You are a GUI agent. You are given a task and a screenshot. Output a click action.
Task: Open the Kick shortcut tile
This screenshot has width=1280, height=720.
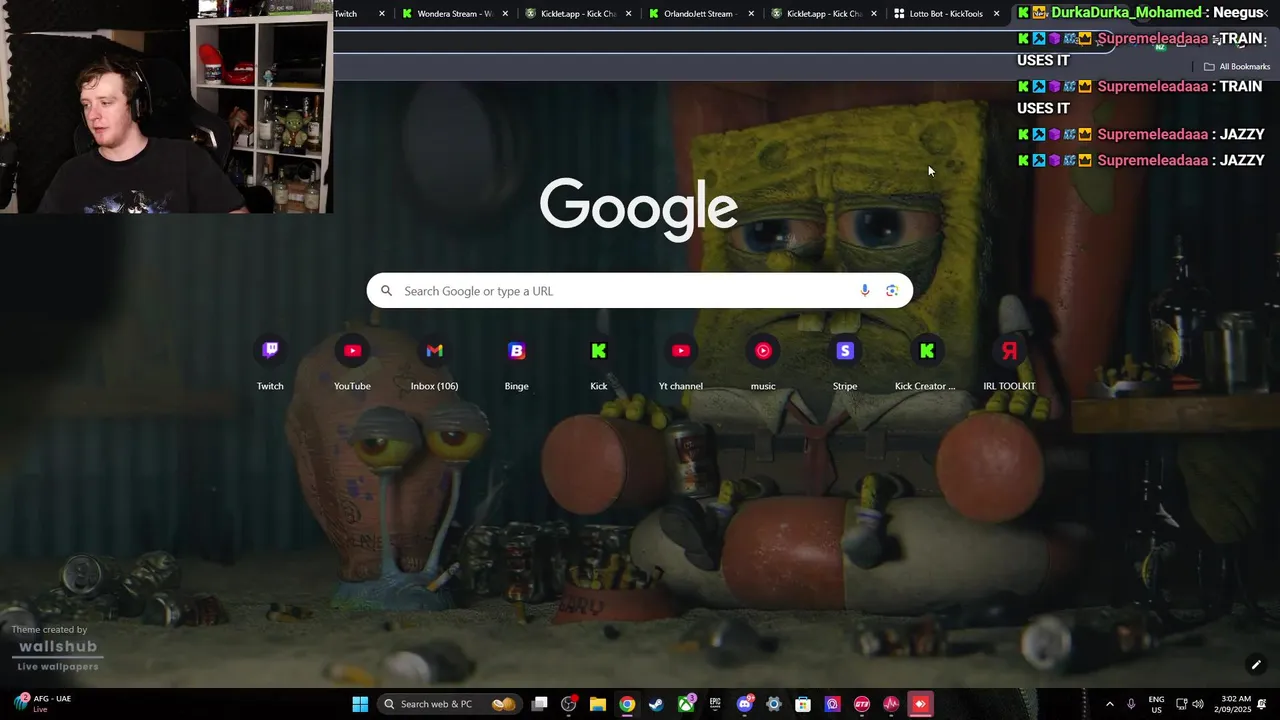(x=599, y=363)
